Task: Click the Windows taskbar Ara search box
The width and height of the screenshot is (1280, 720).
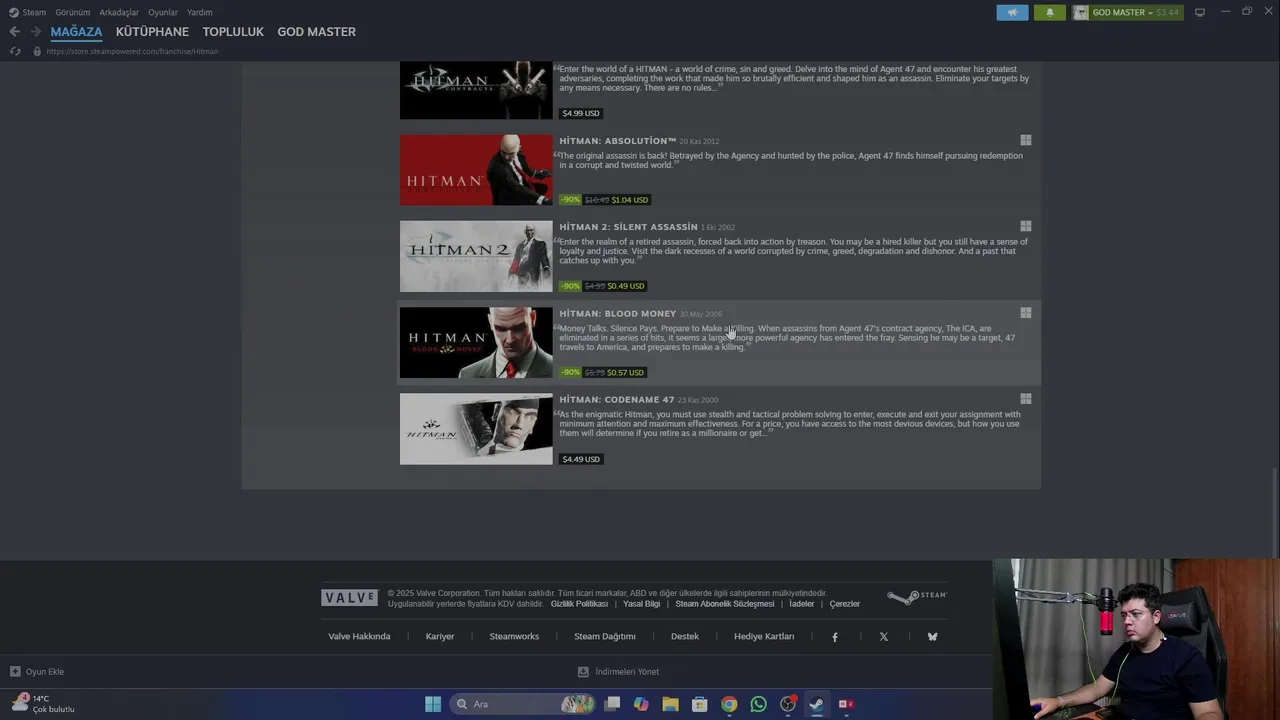Action: (522, 704)
